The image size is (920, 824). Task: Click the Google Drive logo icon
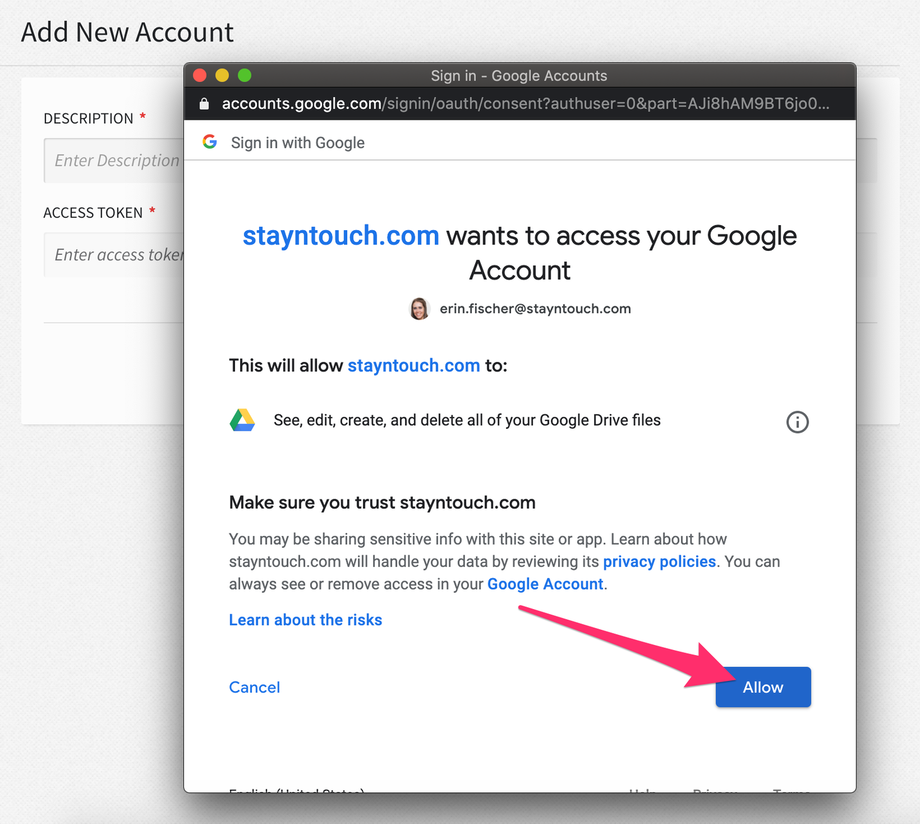coord(242,420)
